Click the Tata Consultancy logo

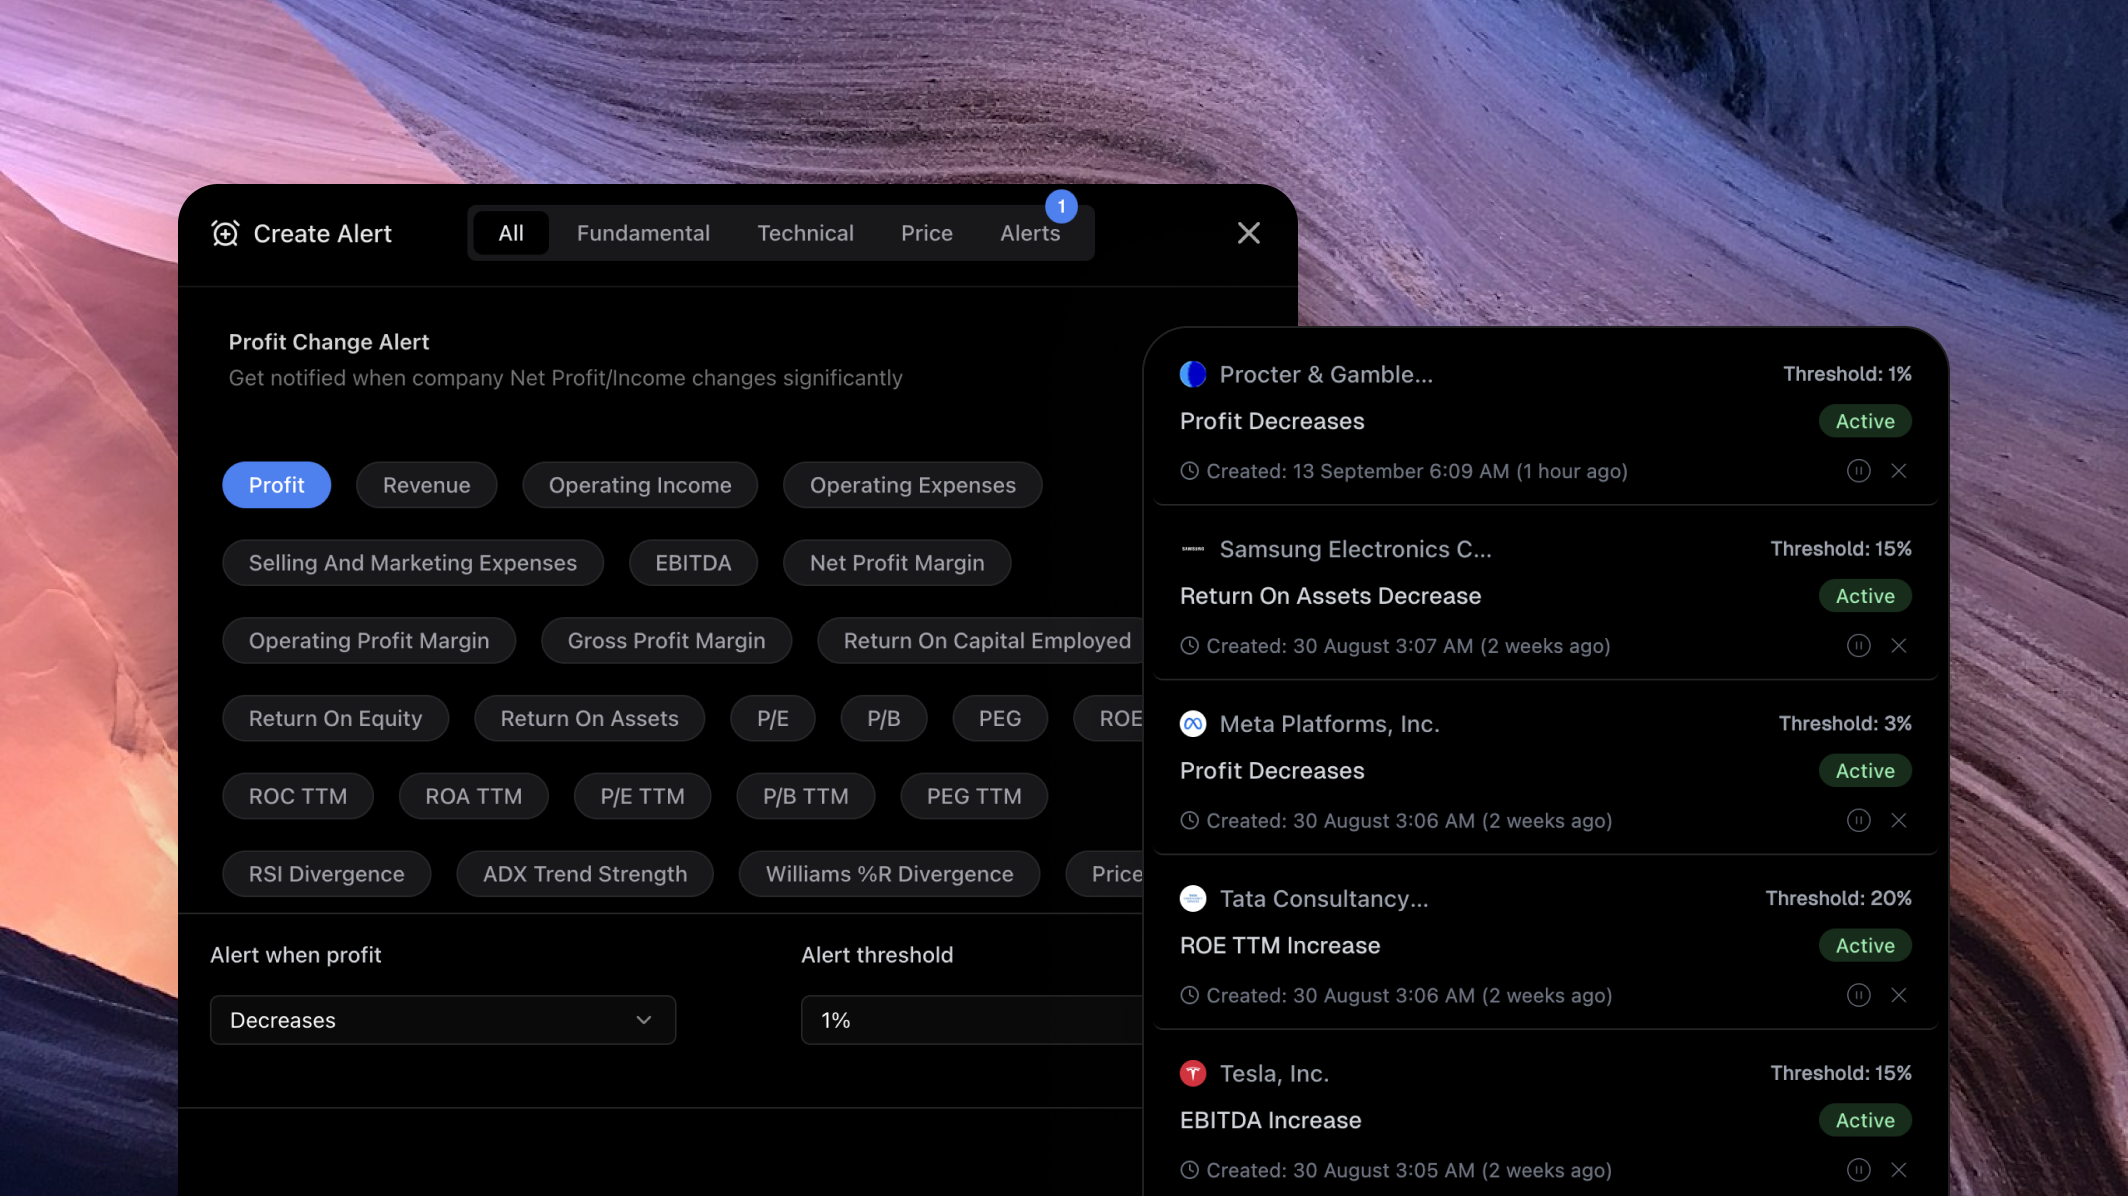click(x=1193, y=898)
